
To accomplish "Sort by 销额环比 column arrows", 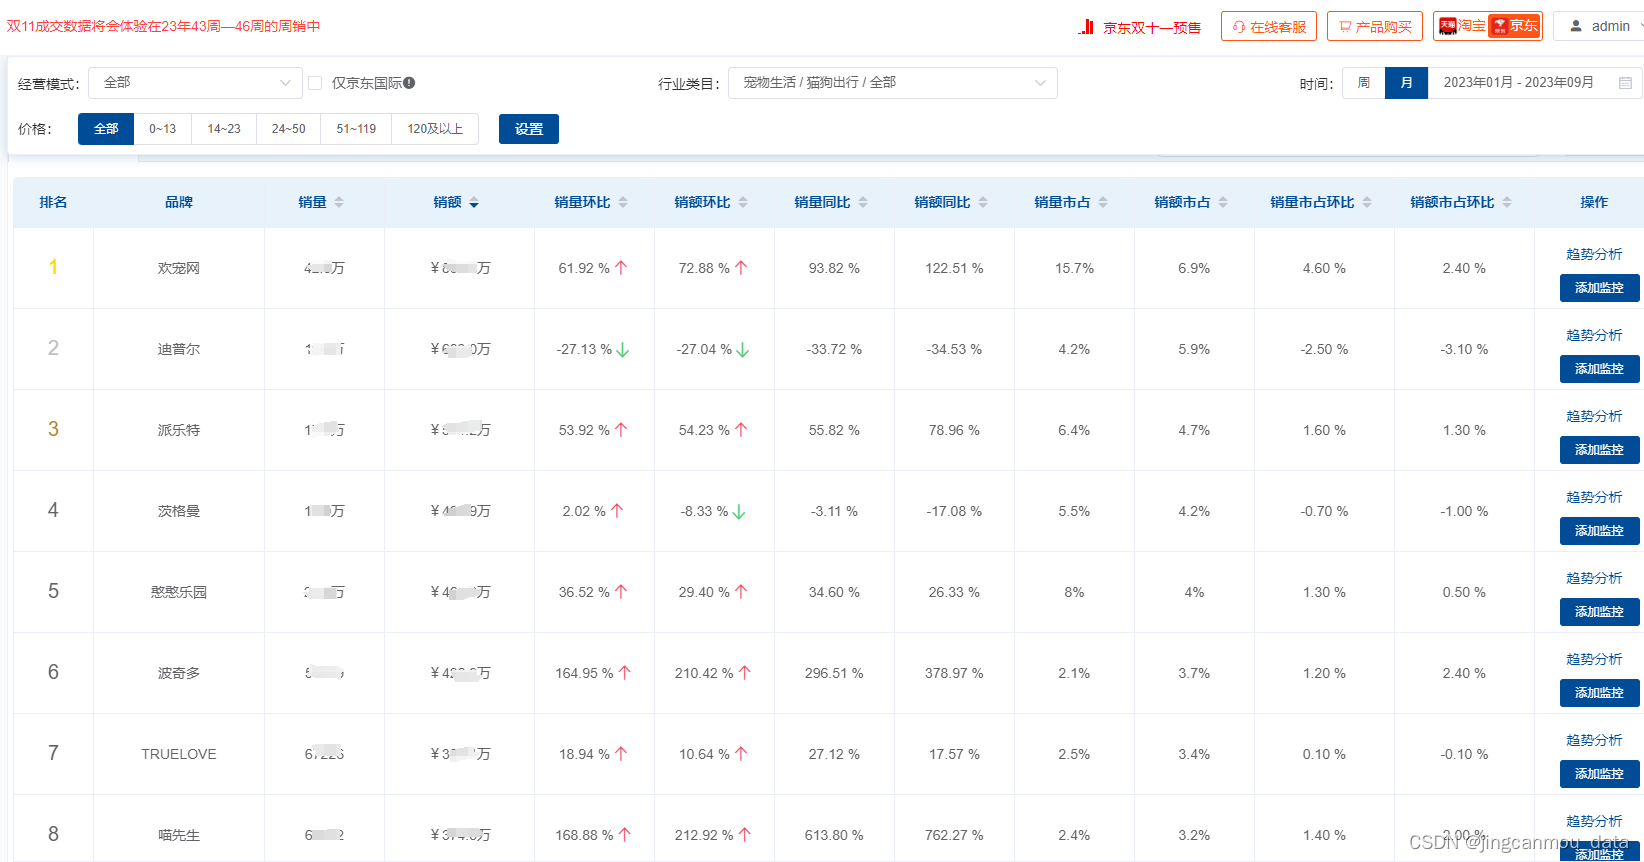I will [x=743, y=202].
